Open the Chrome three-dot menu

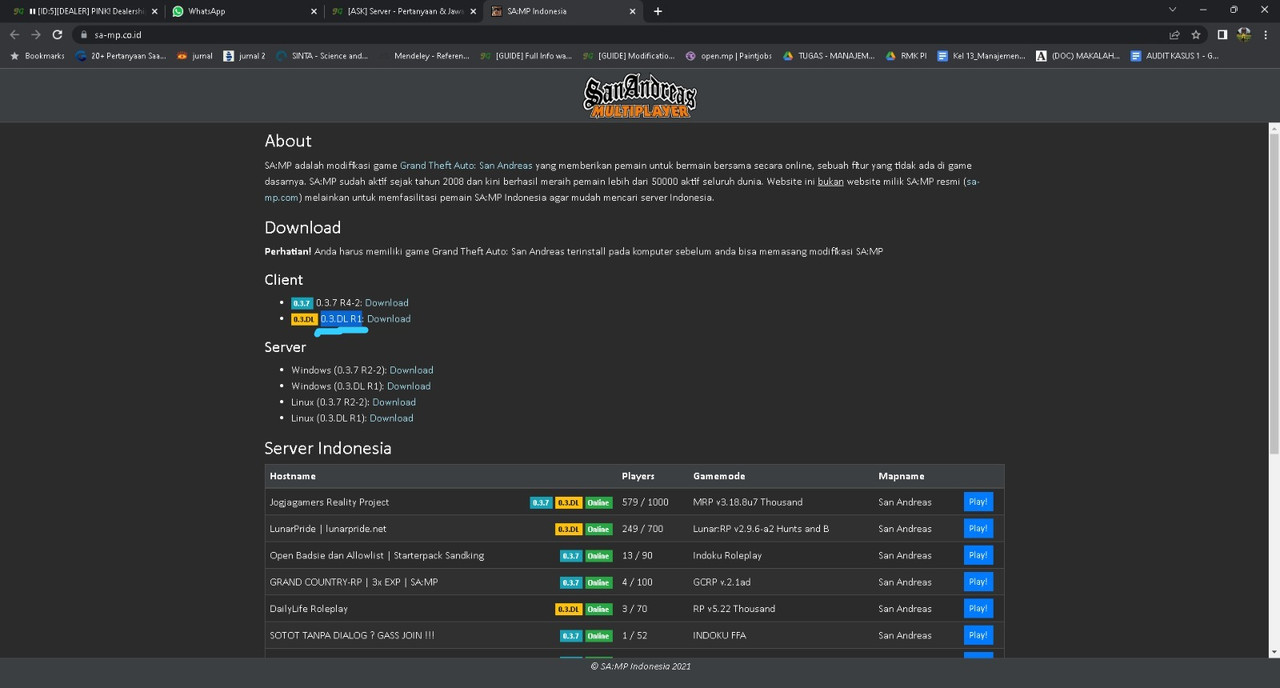click(1265, 34)
